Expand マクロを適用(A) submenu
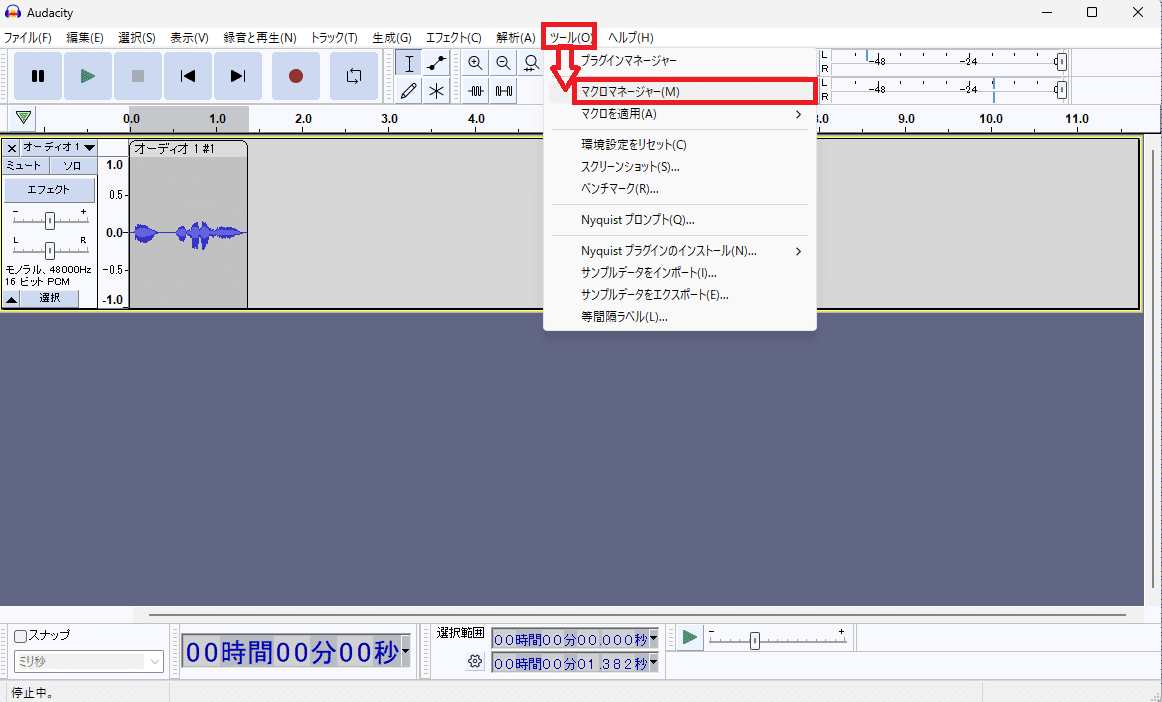Image resolution: width=1162 pixels, height=702 pixels. tap(680, 114)
